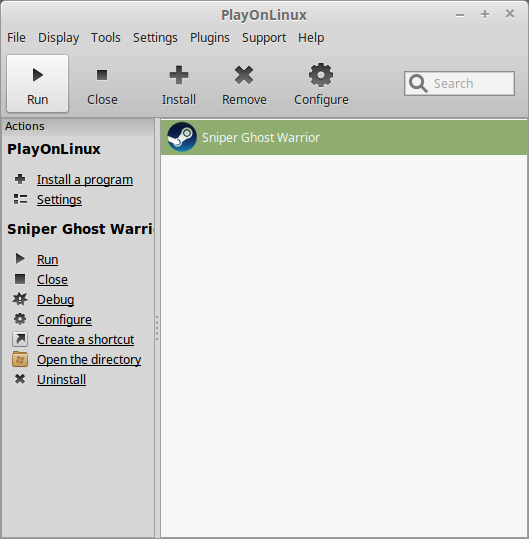The height and width of the screenshot is (539, 529).
Task: Open the Settings menu in menu bar
Action: [x=155, y=37]
